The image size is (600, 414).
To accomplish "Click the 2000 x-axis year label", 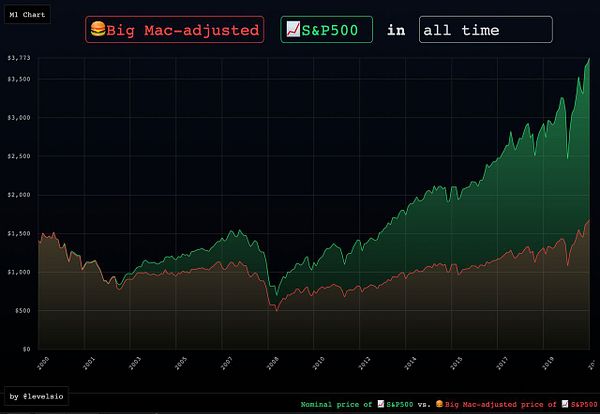I will click(43, 363).
